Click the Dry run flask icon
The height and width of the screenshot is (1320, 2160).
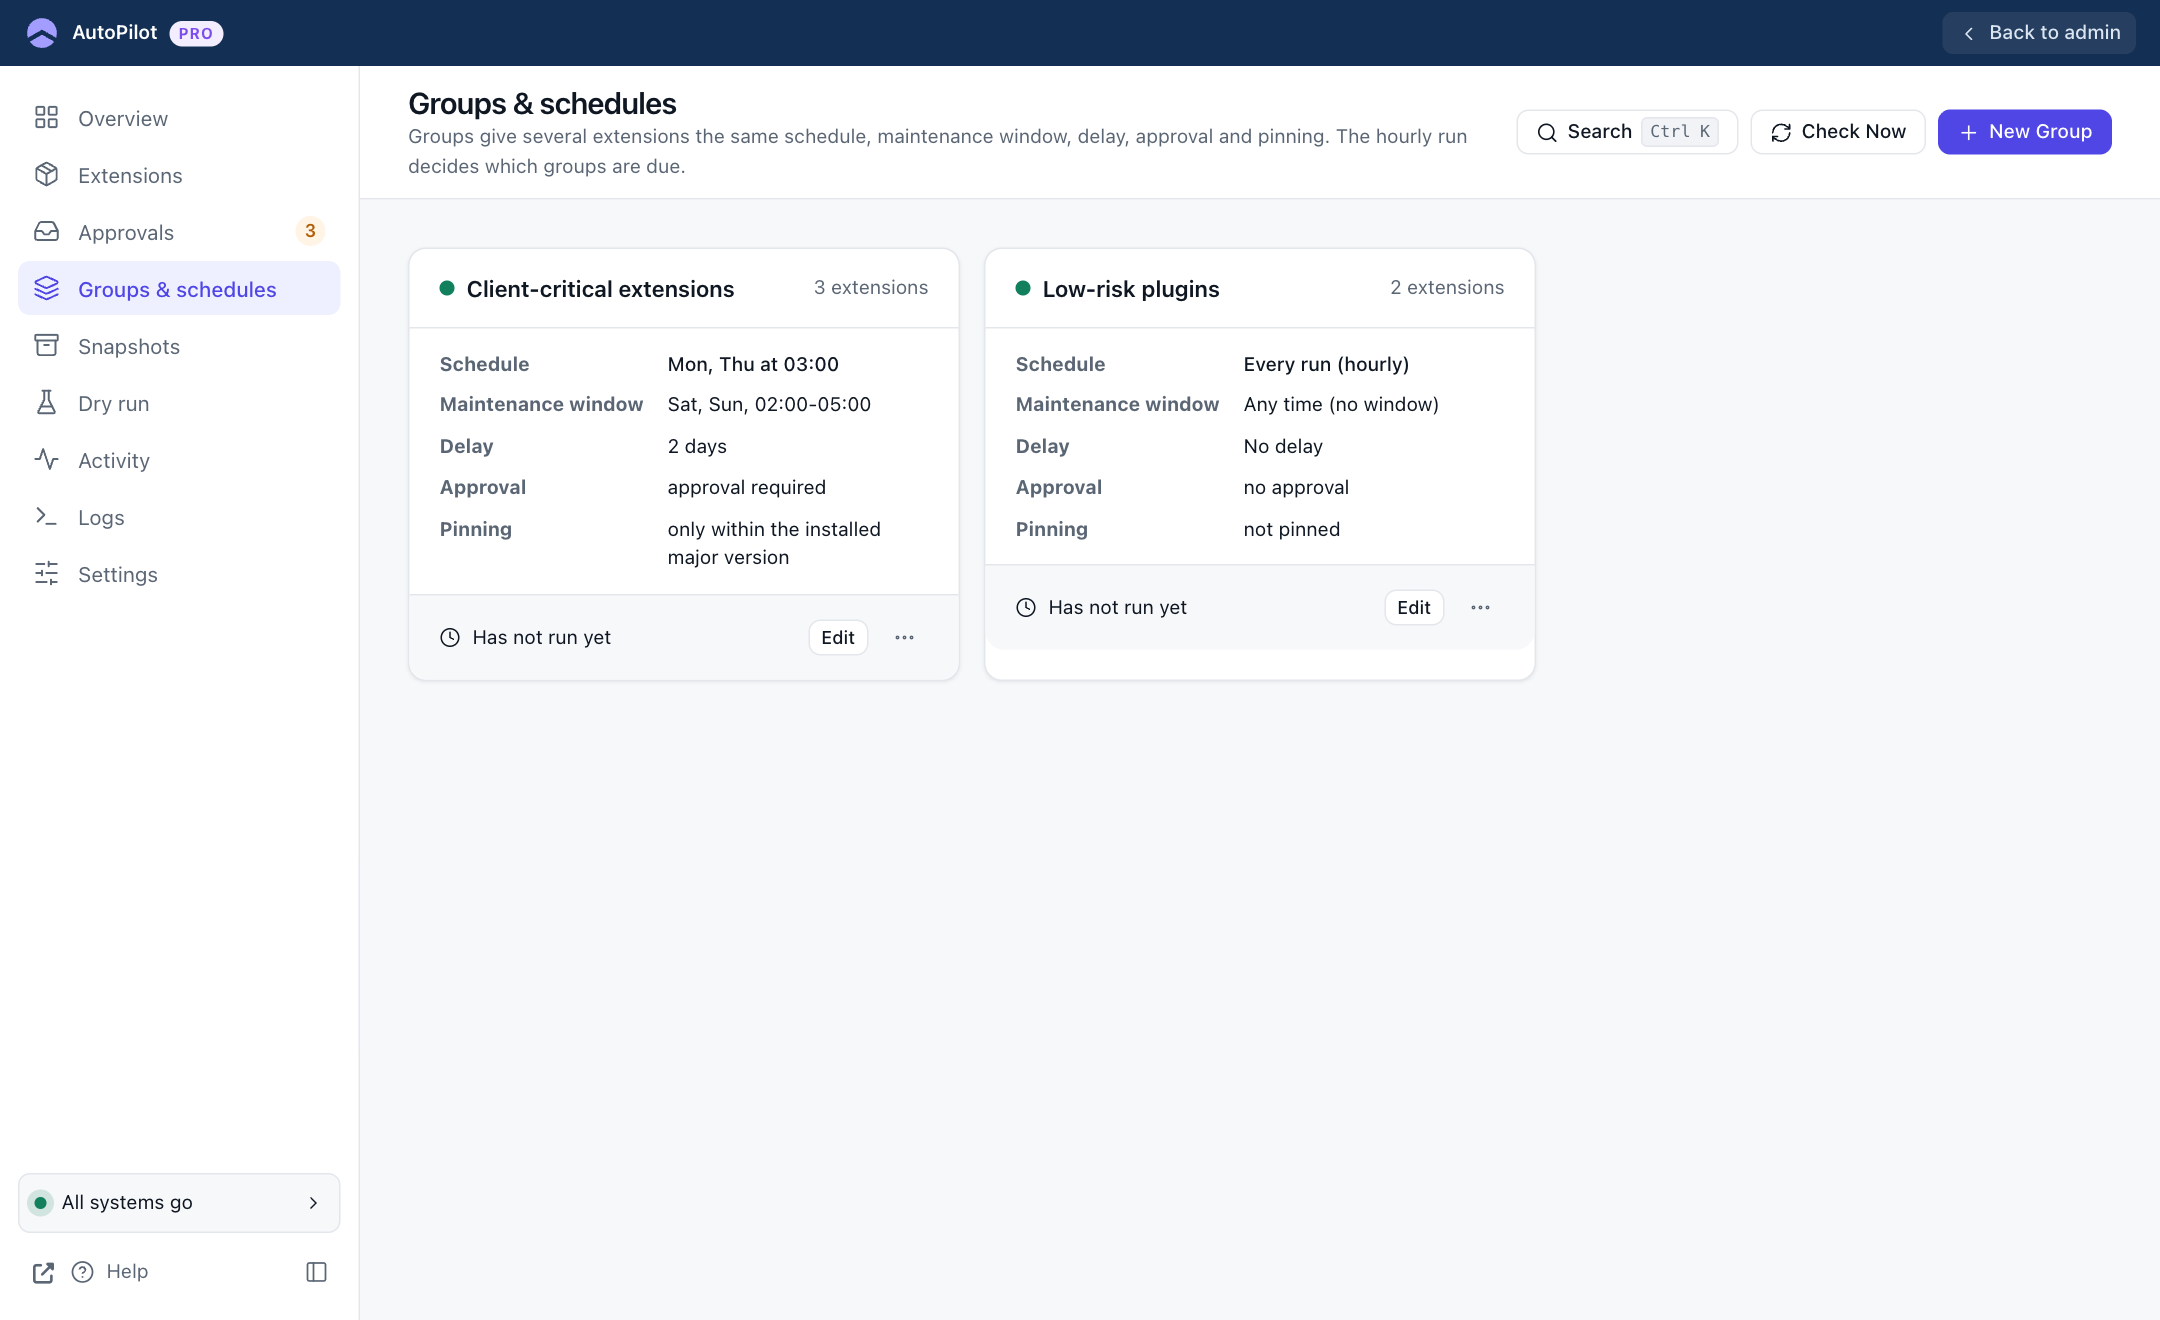(x=46, y=403)
